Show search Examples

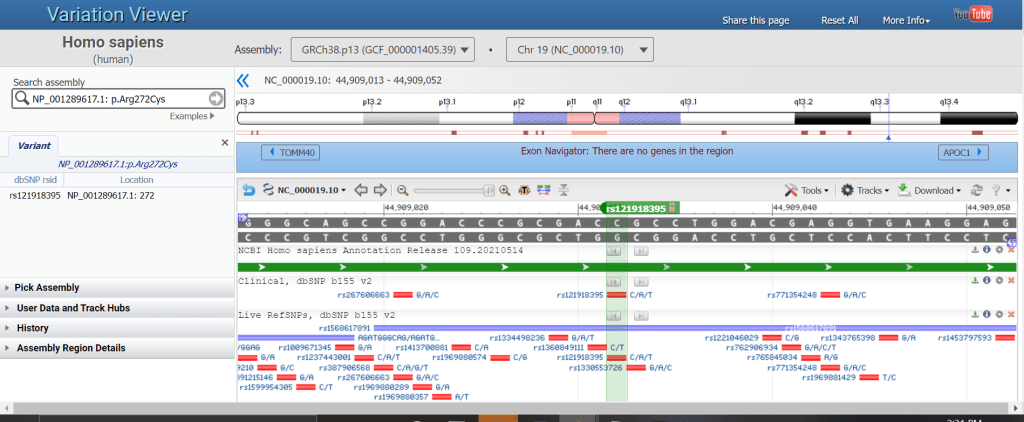tap(192, 116)
